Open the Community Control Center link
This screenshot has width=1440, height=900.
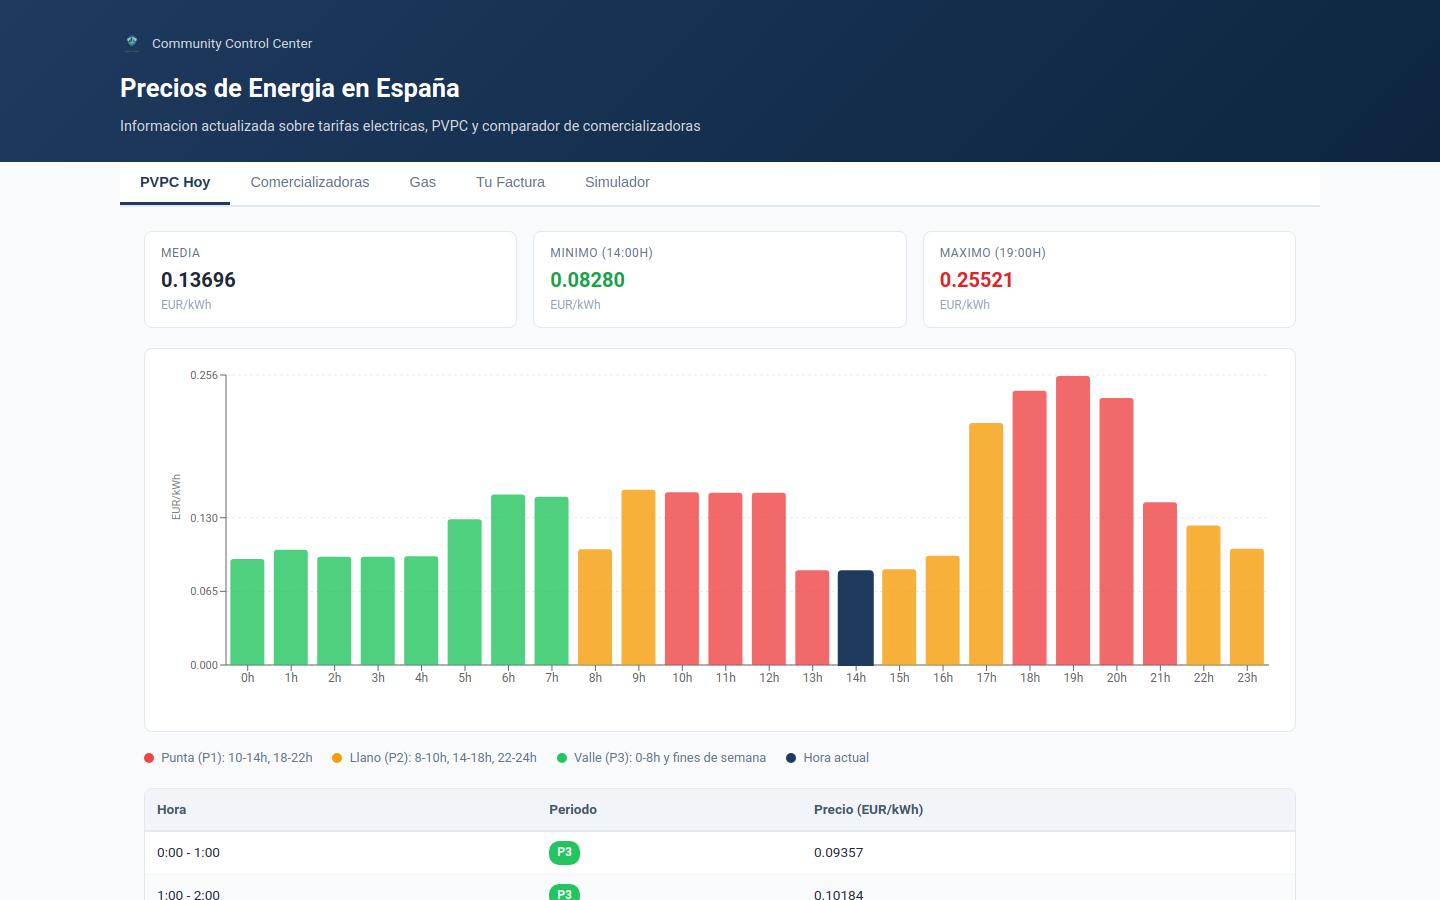[x=232, y=43]
